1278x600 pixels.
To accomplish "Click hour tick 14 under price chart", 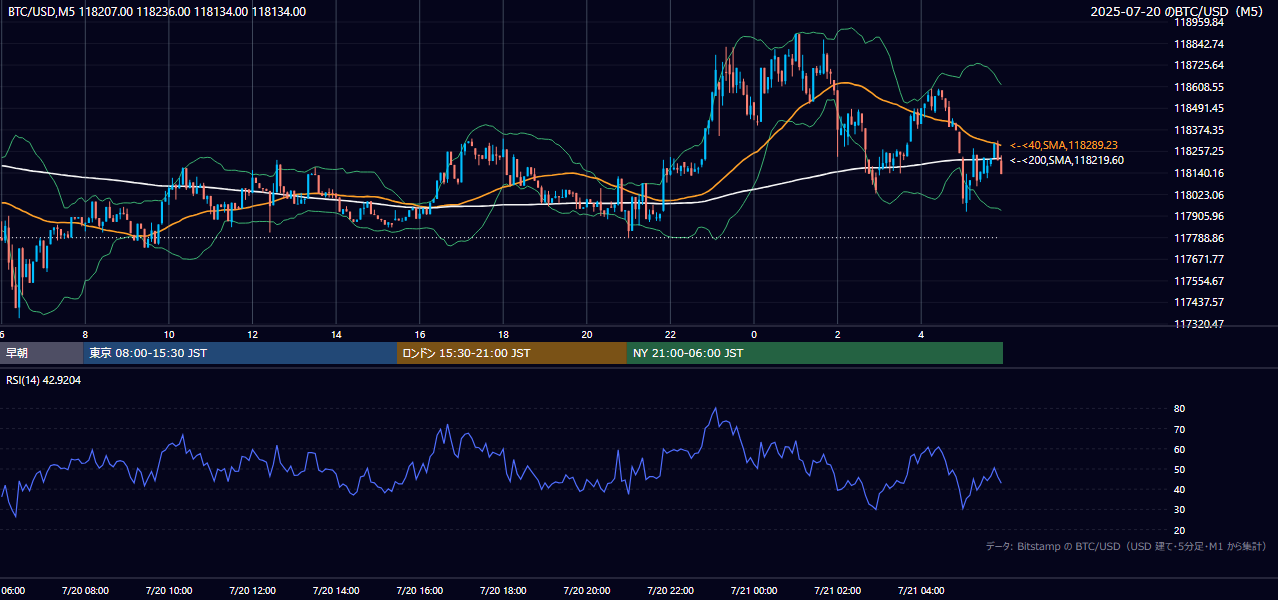I will (336, 334).
